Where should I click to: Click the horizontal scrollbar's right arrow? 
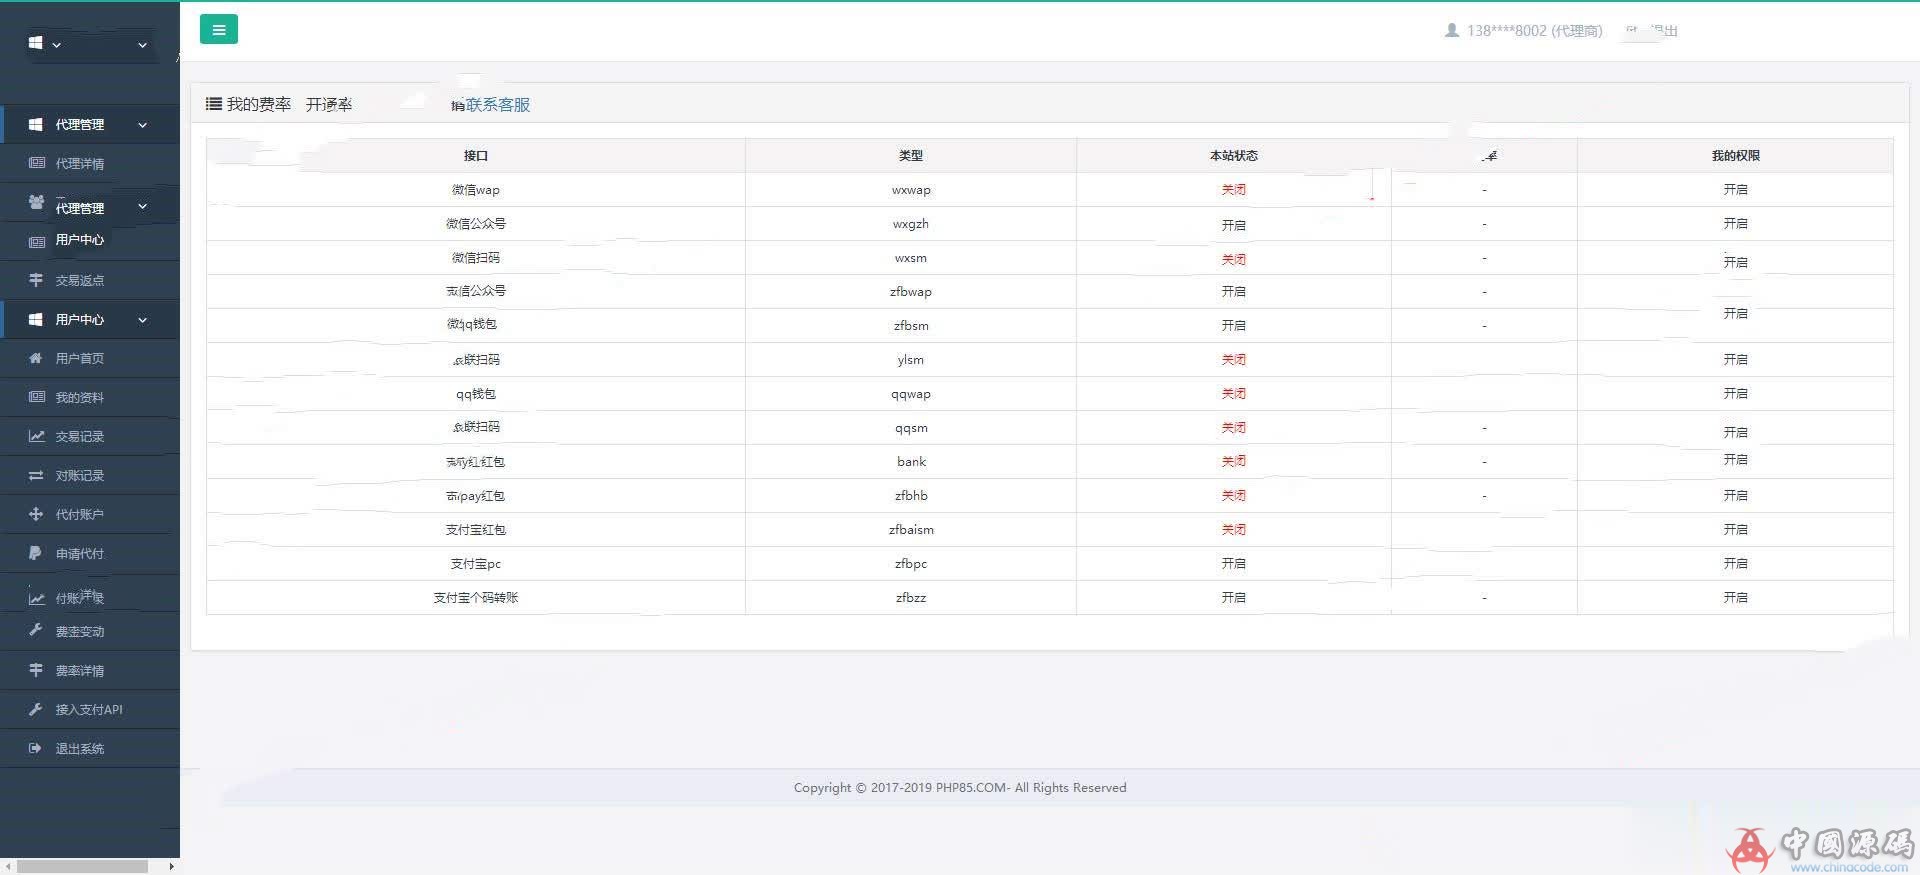171,866
